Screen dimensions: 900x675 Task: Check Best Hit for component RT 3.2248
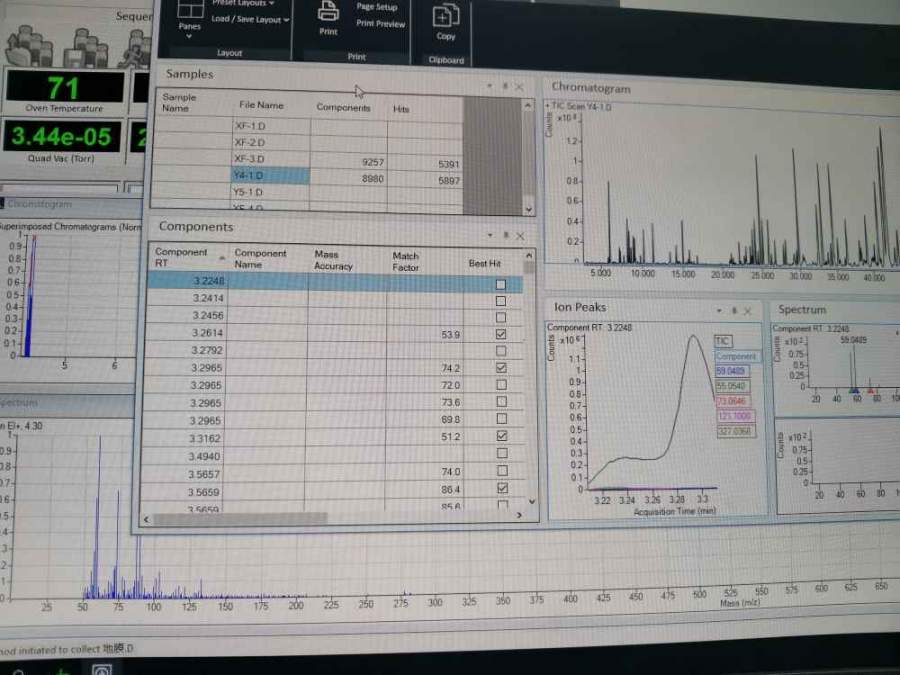(501, 284)
